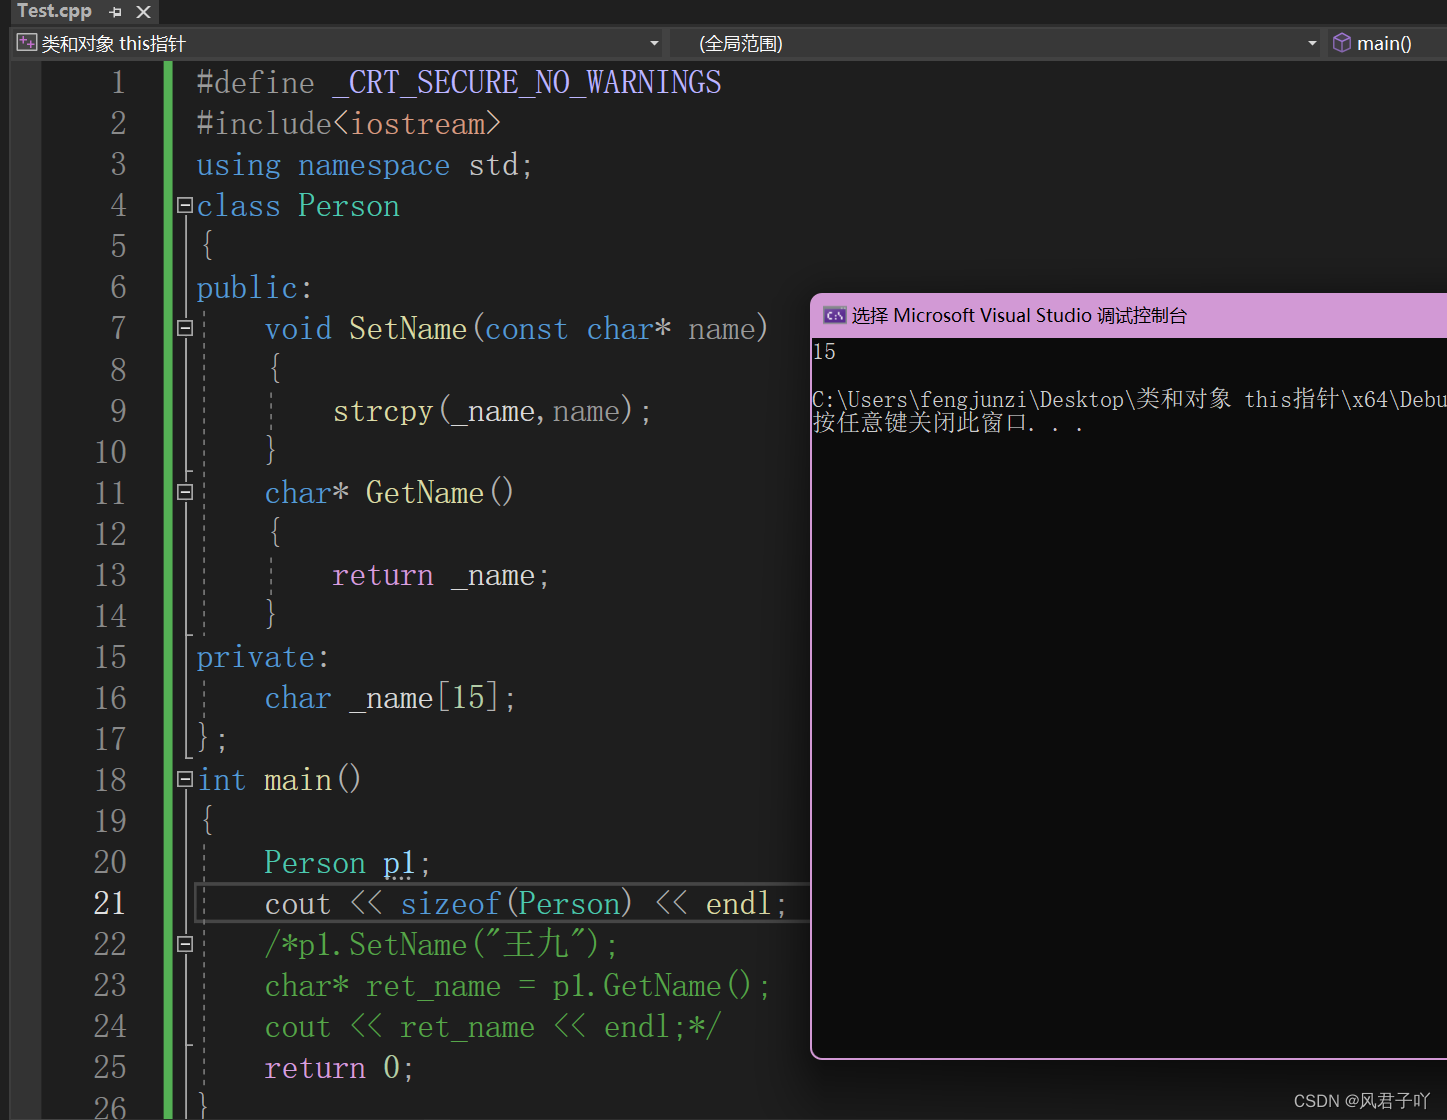Click line number 9 in the margin
Screen dimensions: 1447x1120
[x=118, y=411]
